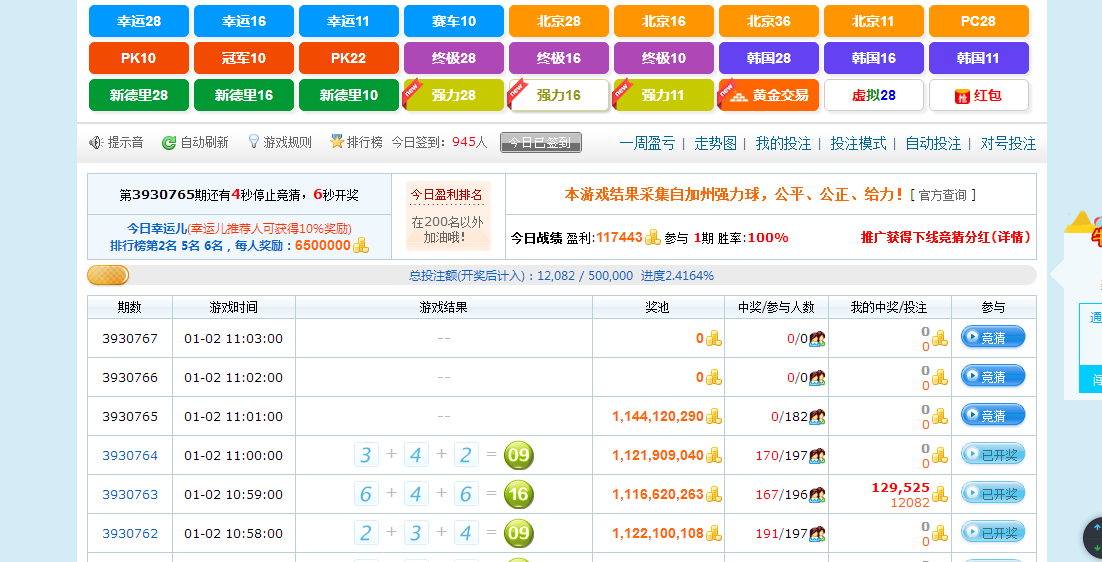Open the 强力16 game tab

tap(558, 96)
